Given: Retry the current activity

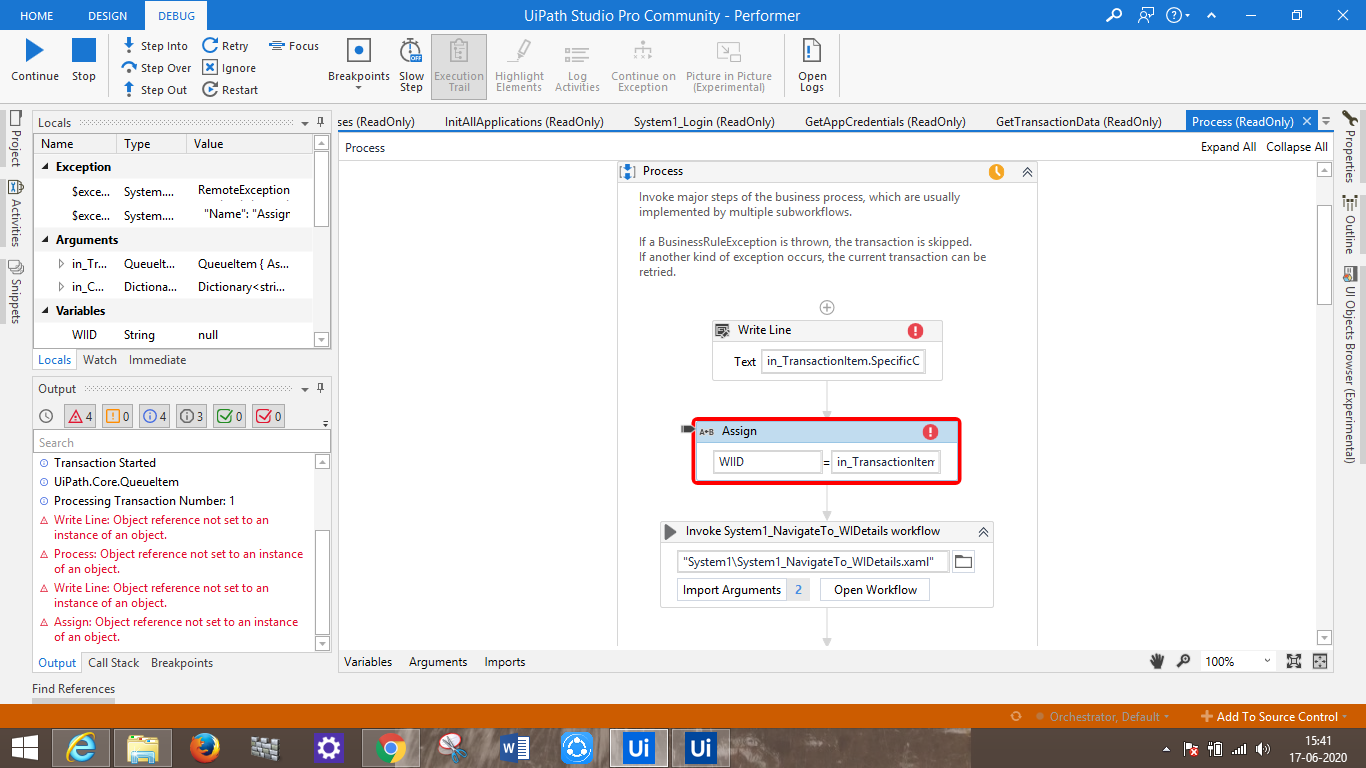Looking at the screenshot, I should tap(225, 46).
